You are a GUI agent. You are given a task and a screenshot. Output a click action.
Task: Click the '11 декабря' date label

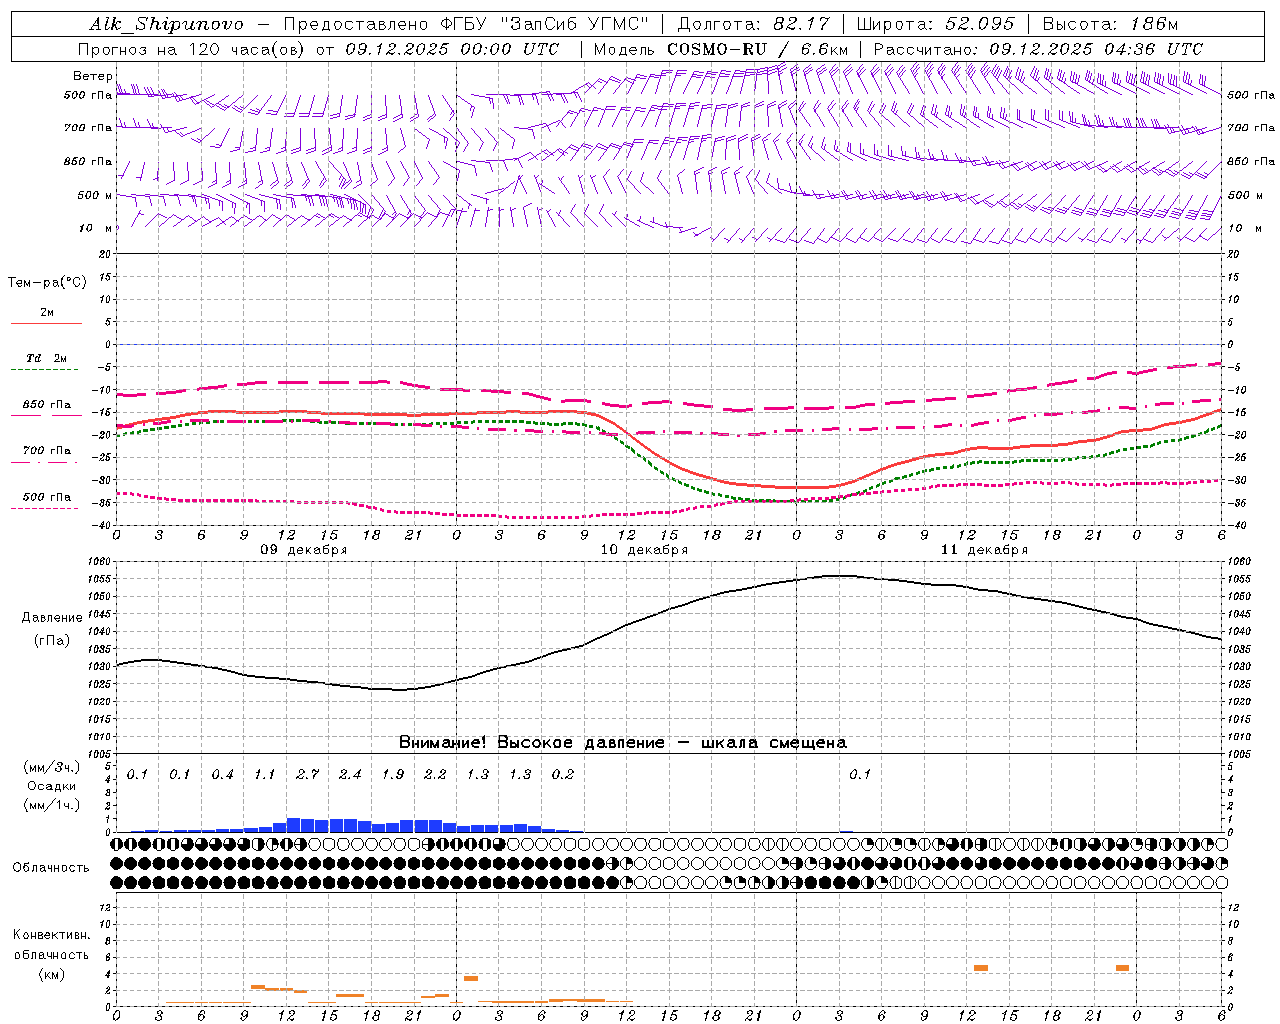coord(984,550)
